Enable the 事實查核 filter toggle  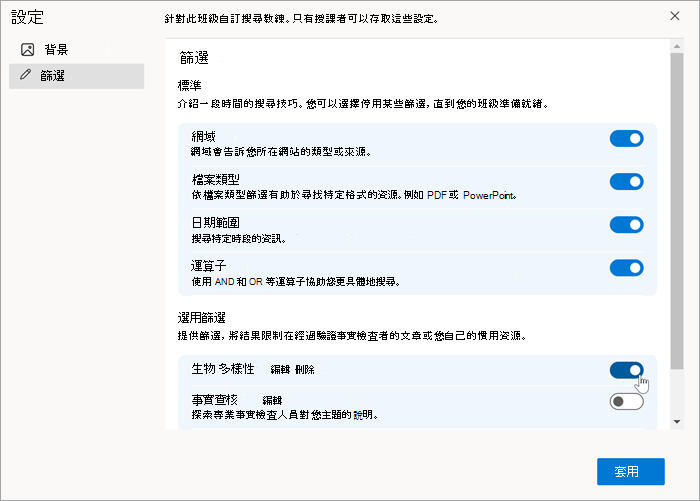(626, 401)
